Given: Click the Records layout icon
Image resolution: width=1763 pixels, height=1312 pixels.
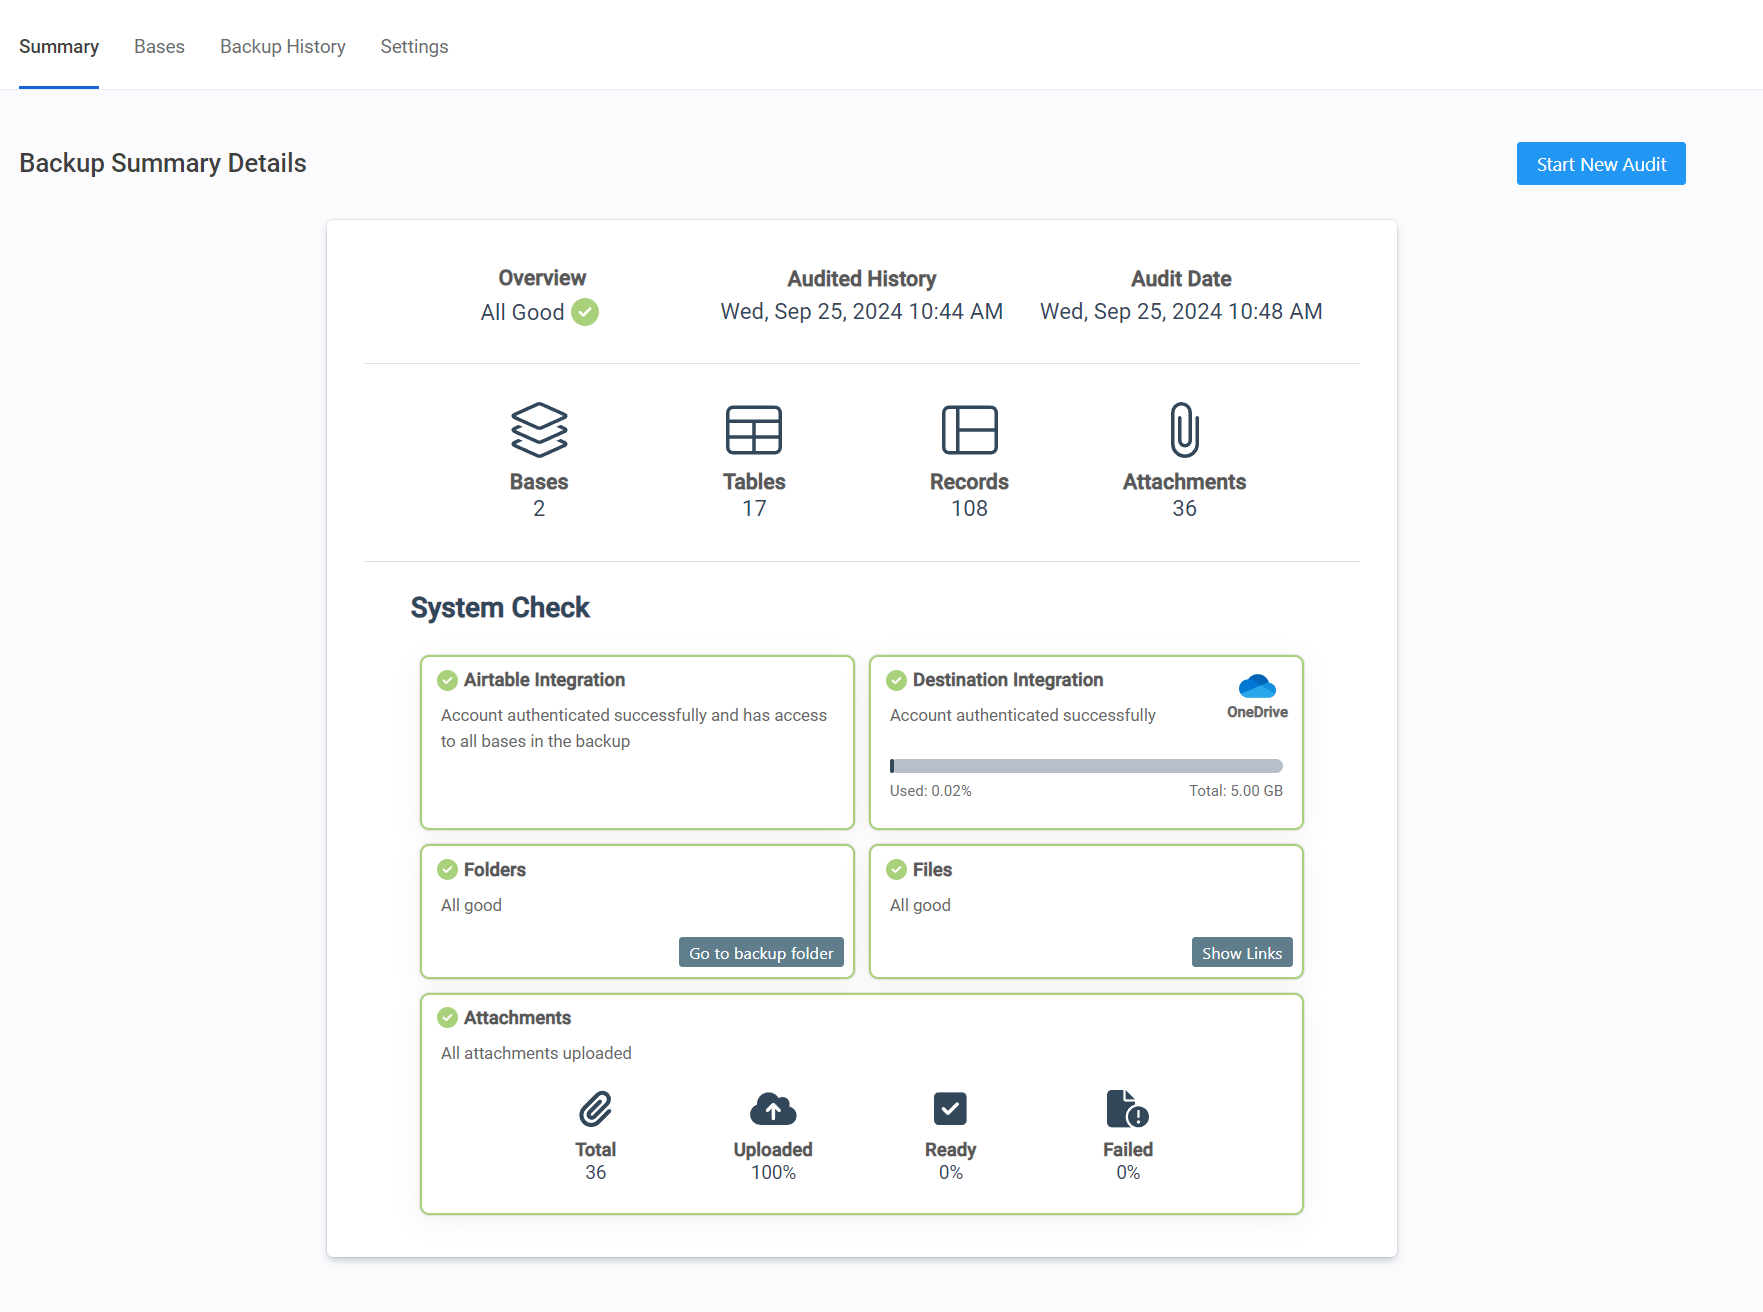Looking at the screenshot, I should pos(969,430).
